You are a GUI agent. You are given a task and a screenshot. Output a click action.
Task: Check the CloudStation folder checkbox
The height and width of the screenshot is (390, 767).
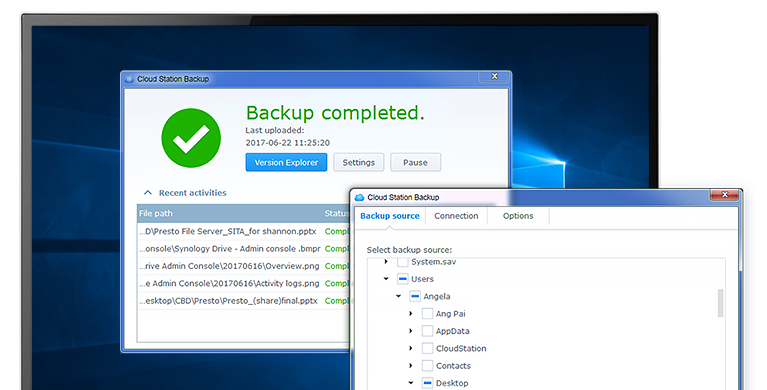coord(427,348)
